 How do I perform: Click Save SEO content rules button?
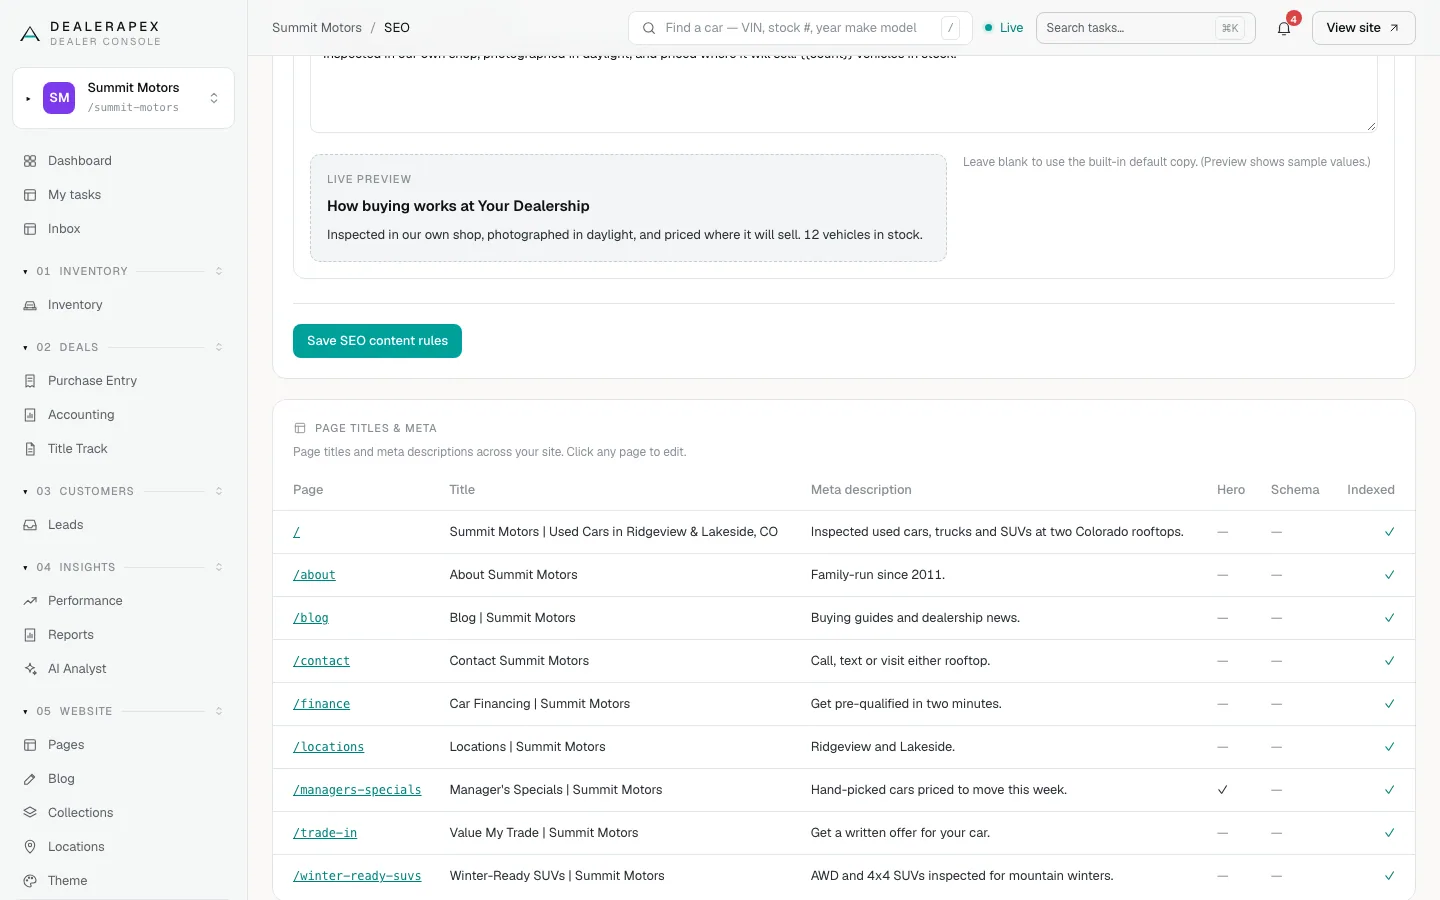click(377, 341)
